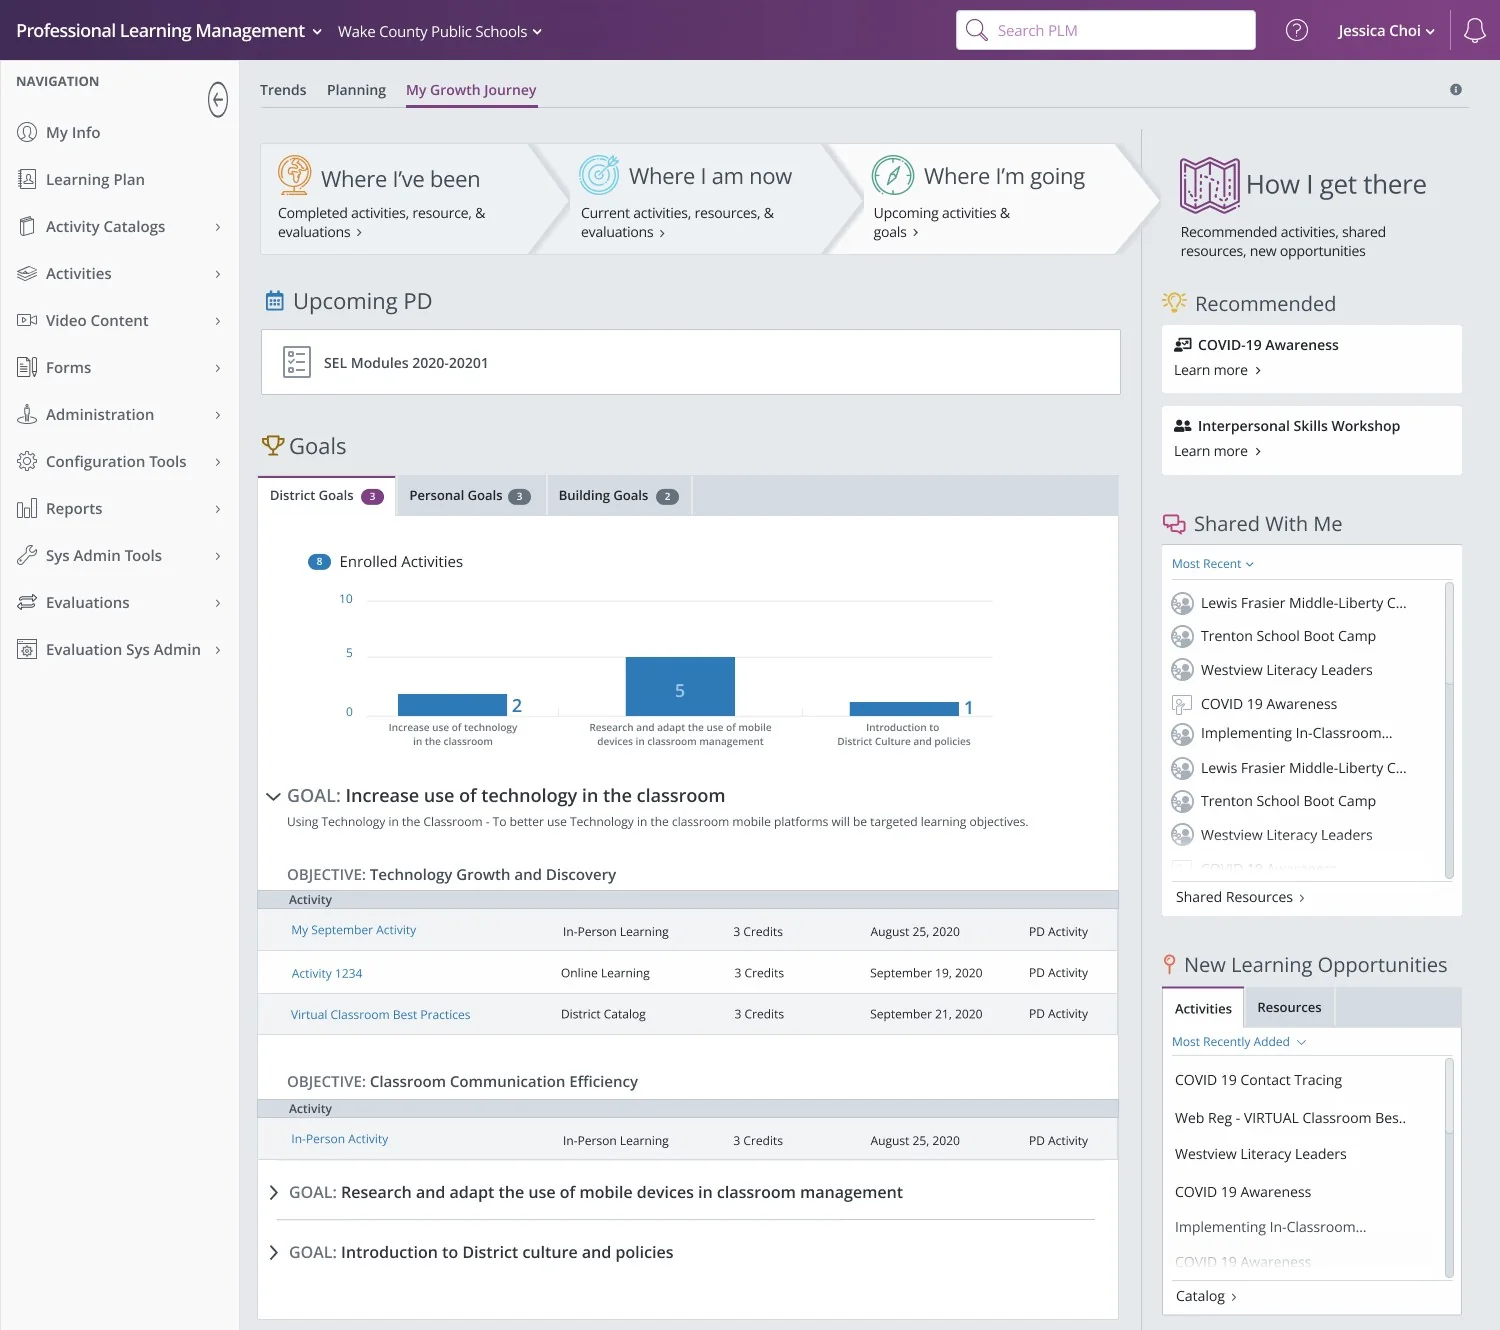1500x1330 pixels.
Task: Expand the Introduction to District culture goal
Action: tap(274, 1252)
